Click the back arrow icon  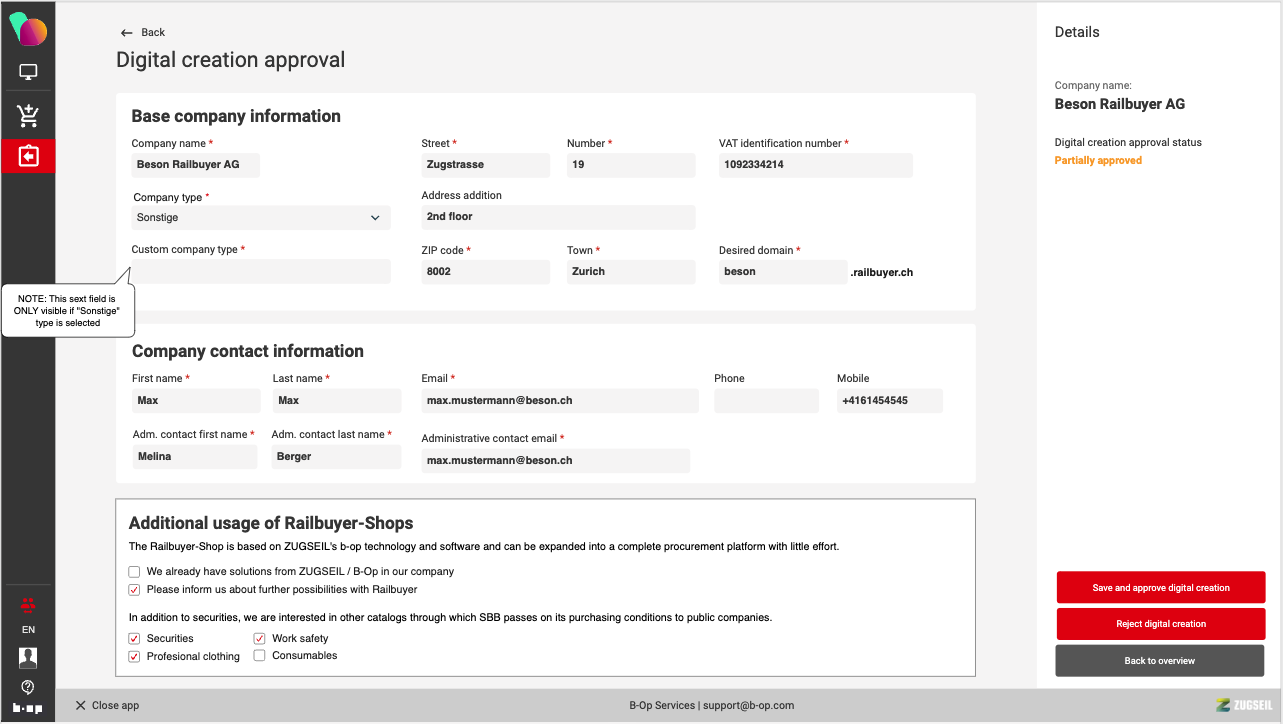click(126, 33)
